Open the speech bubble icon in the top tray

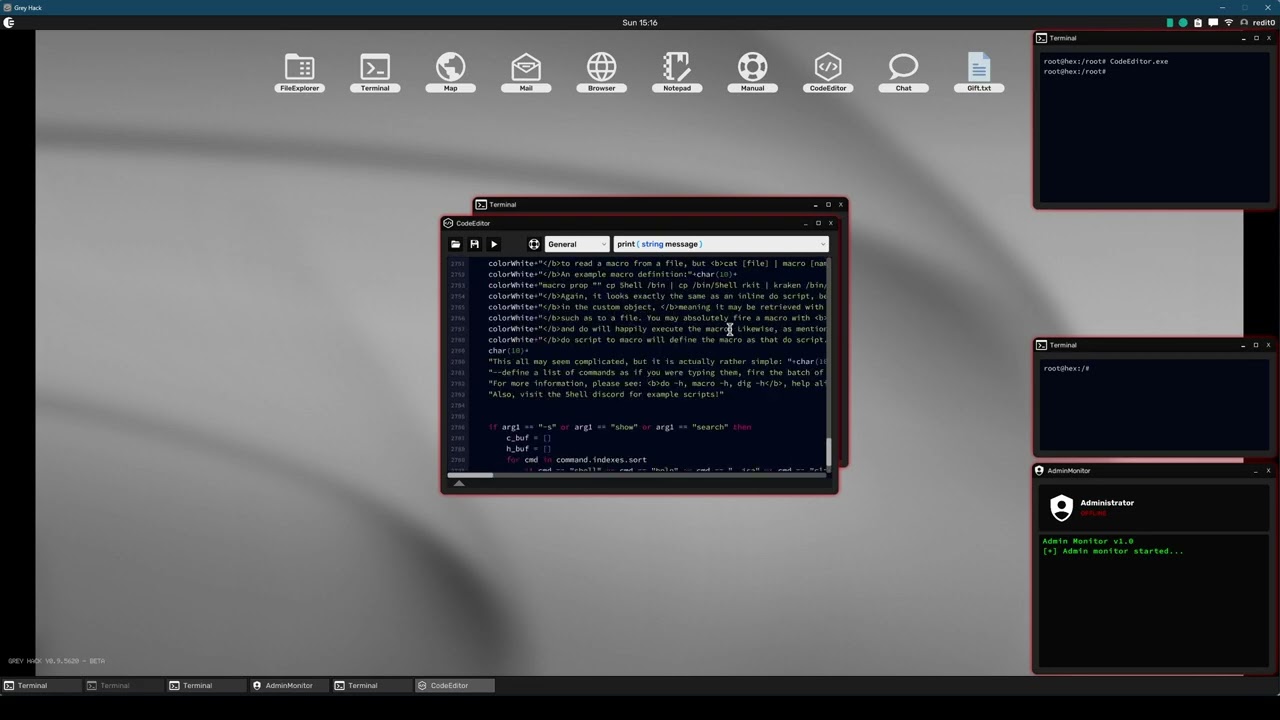[x=1213, y=22]
